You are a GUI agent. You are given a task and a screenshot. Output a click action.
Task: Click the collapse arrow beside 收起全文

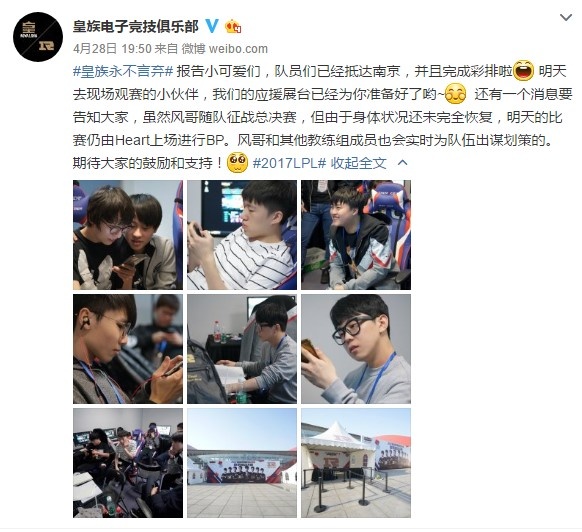(403, 163)
